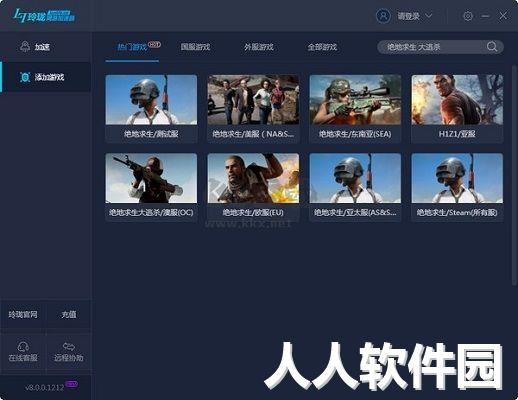Image resolution: width=518 pixels, height=400 pixels.
Task: Switch to the 国服游戏 tab
Action: point(195,47)
